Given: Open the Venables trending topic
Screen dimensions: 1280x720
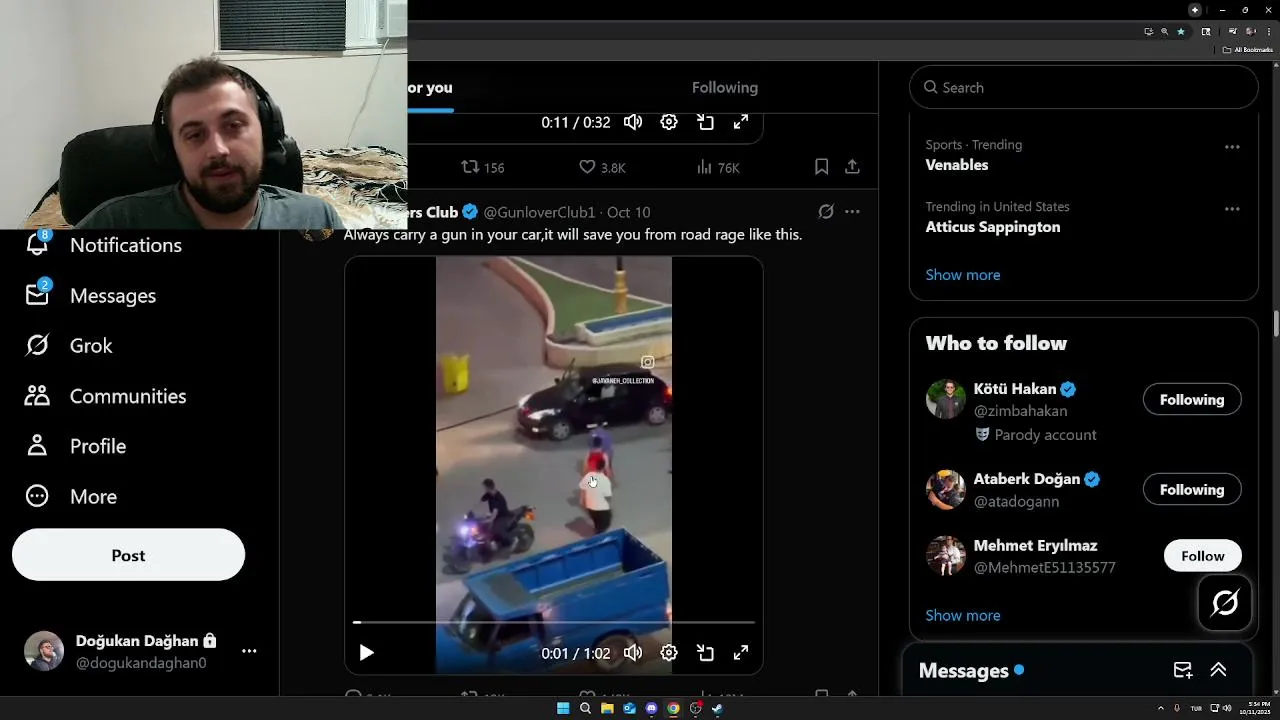Looking at the screenshot, I should coord(957,165).
